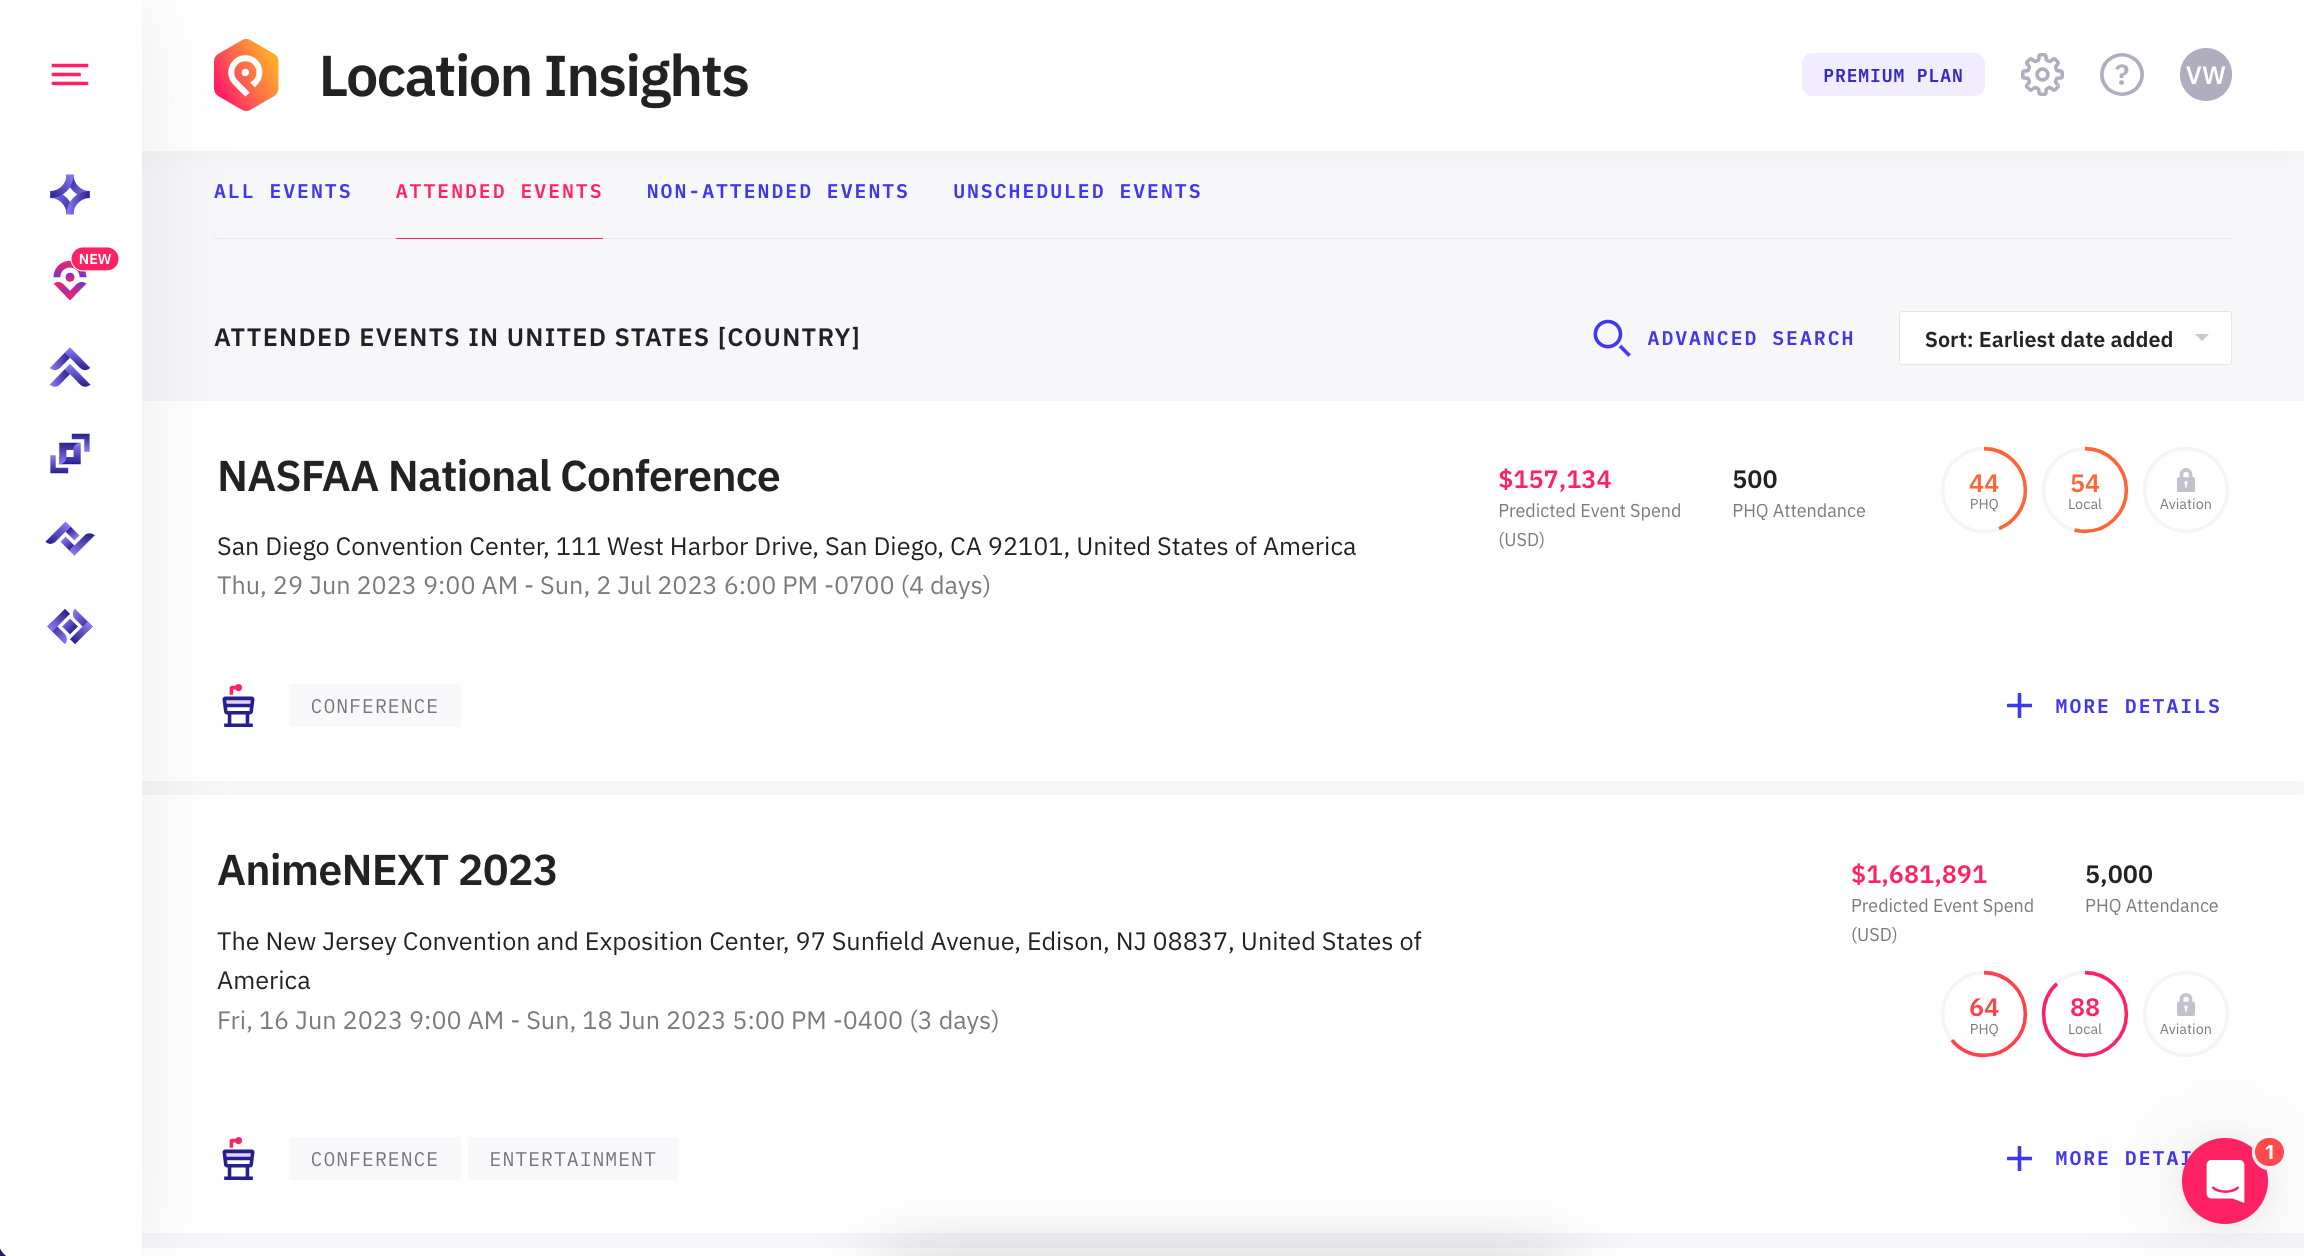2304x1256 pixels.
Task: Open the Unscheduled Events tab
Action: (1077, 191)
